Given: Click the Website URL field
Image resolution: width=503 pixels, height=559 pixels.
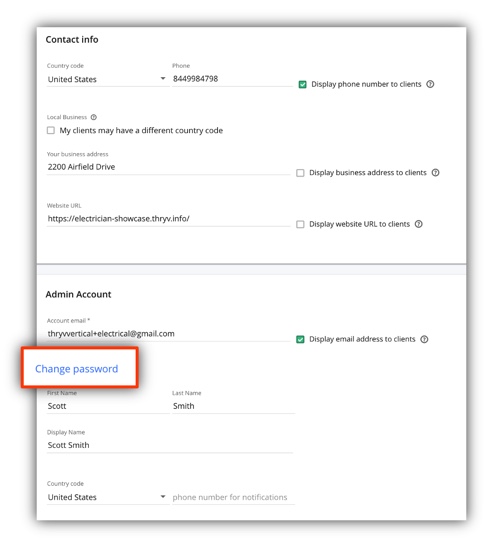Looking at the screenshot, I should pyautogui.click(x=168, y=219).
